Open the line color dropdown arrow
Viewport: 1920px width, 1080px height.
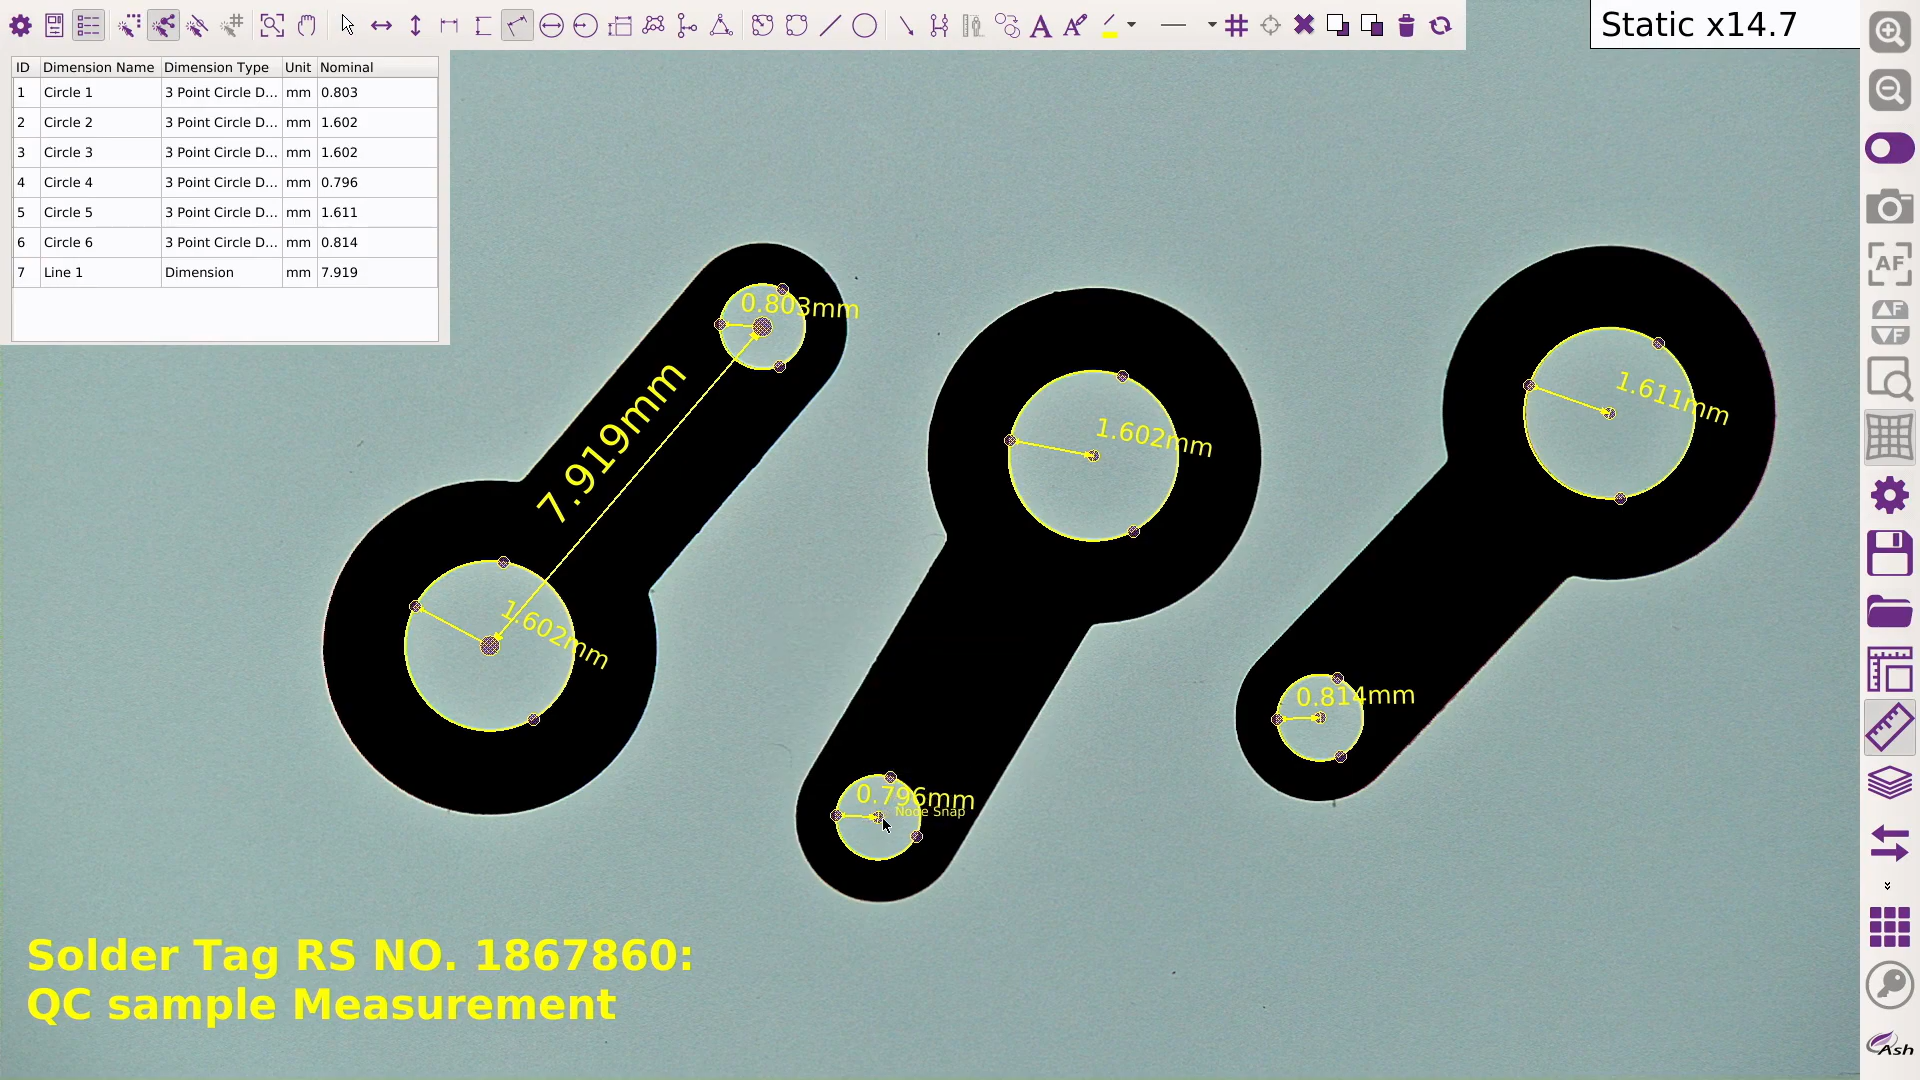pyautogui.click(x=1132, y=25)
